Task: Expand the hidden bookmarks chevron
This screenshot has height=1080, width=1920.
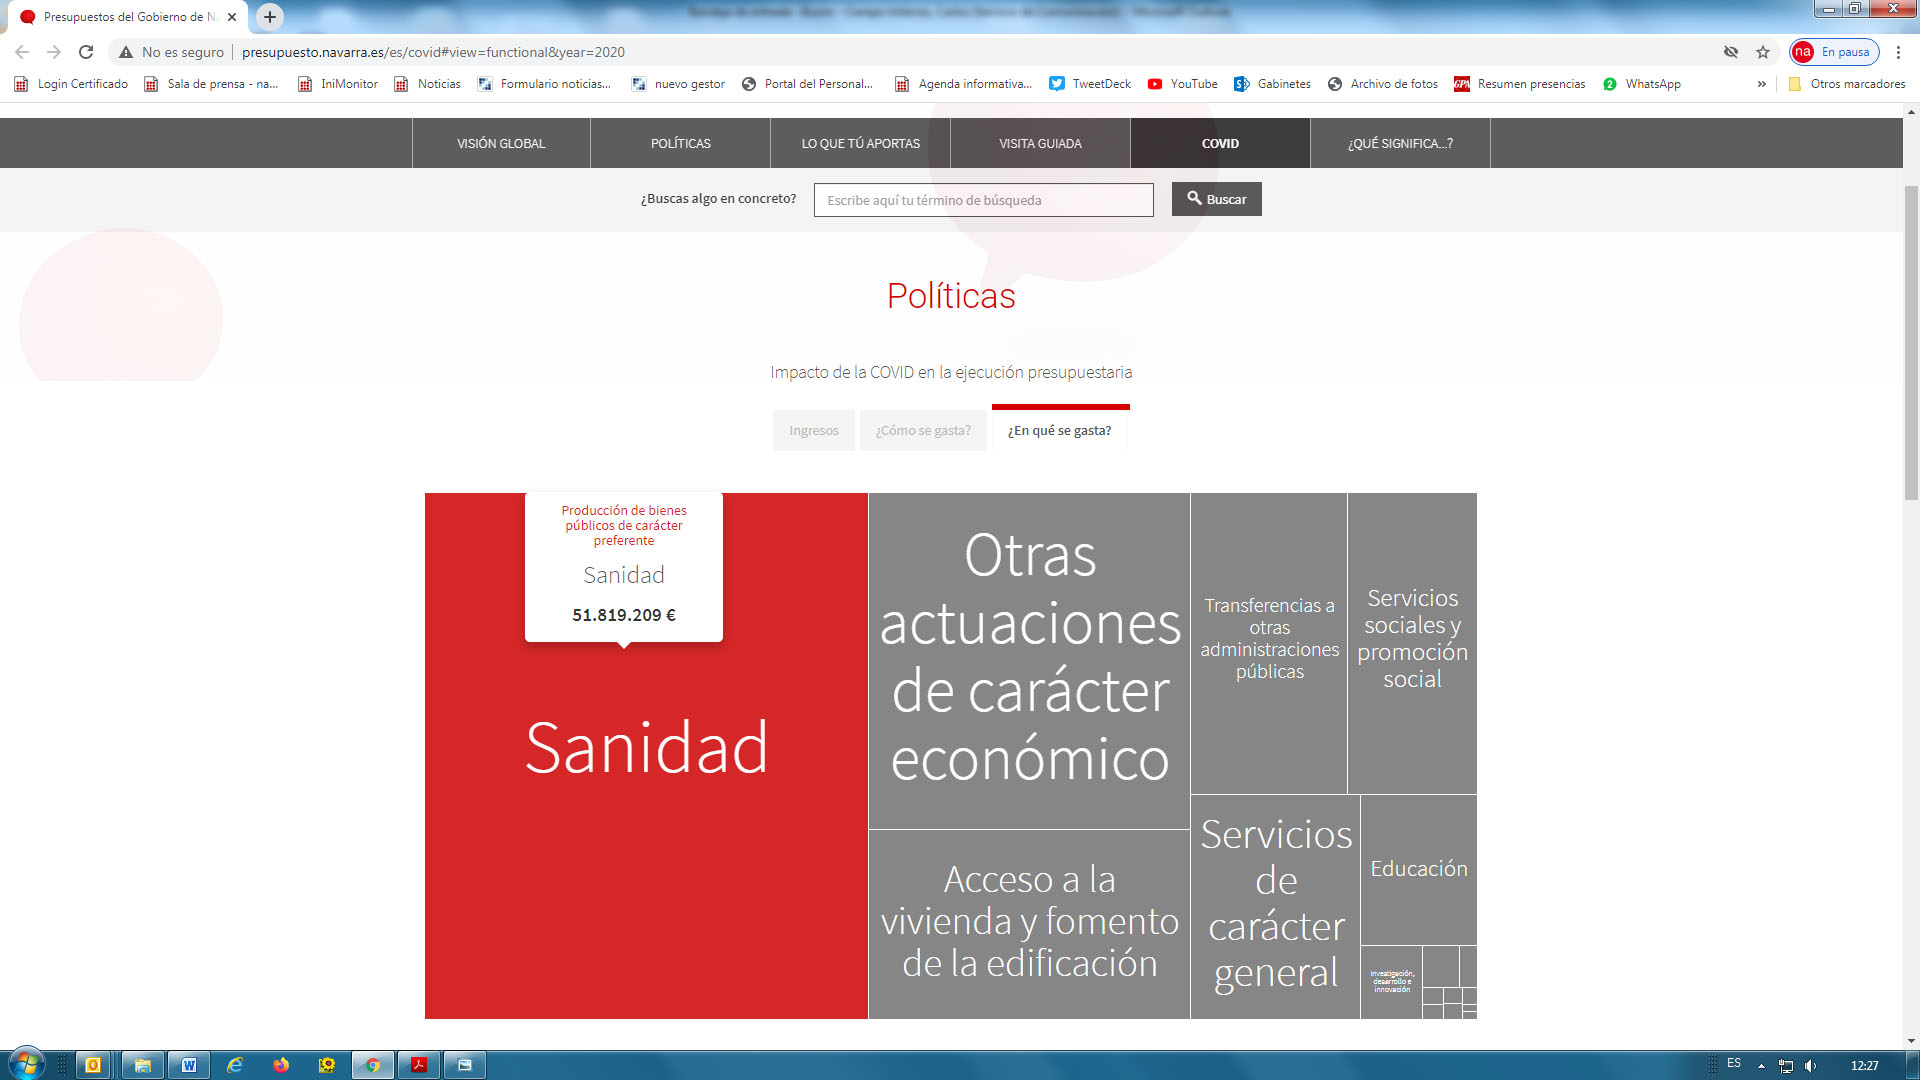Action: [1762, 84]
